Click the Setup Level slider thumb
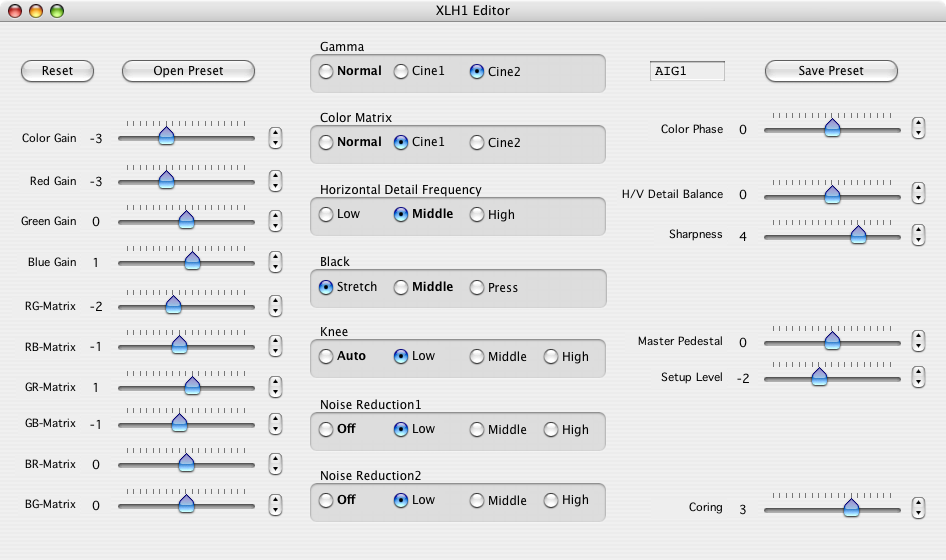Image resolution: width=946 pixels, height=560 pixels. point(819,377)
